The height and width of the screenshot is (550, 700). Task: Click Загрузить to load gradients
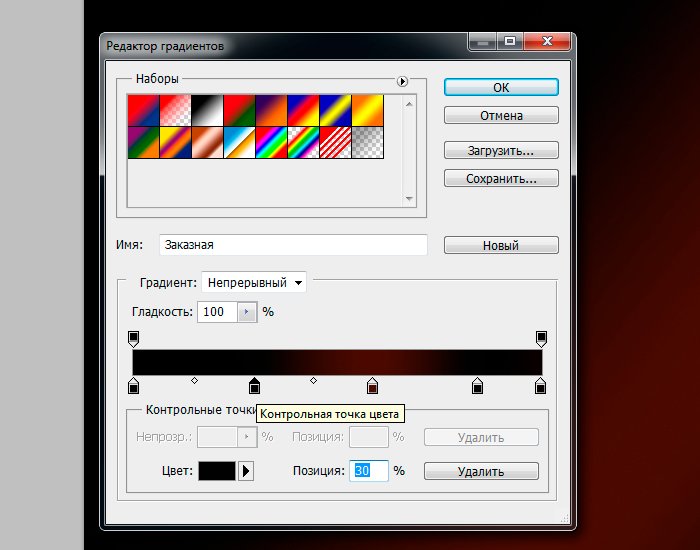pyautogui.click(x=501, y=151)
